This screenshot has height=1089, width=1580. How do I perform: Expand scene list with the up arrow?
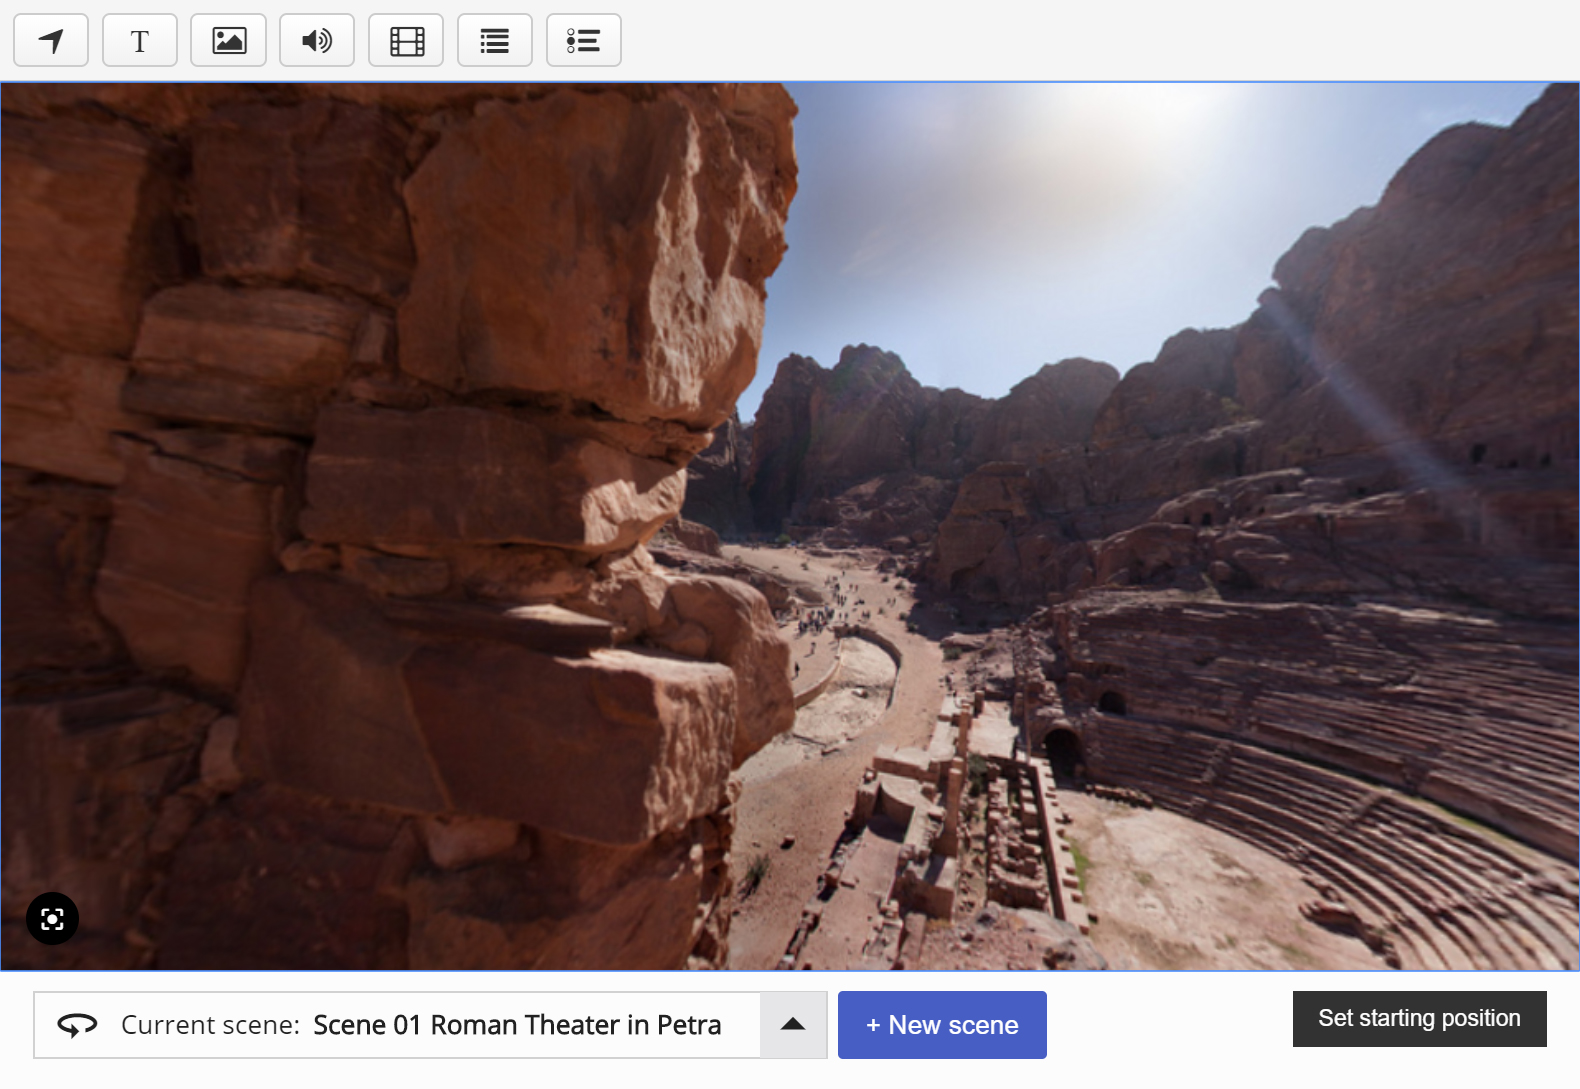click(x=793, y=1025)
